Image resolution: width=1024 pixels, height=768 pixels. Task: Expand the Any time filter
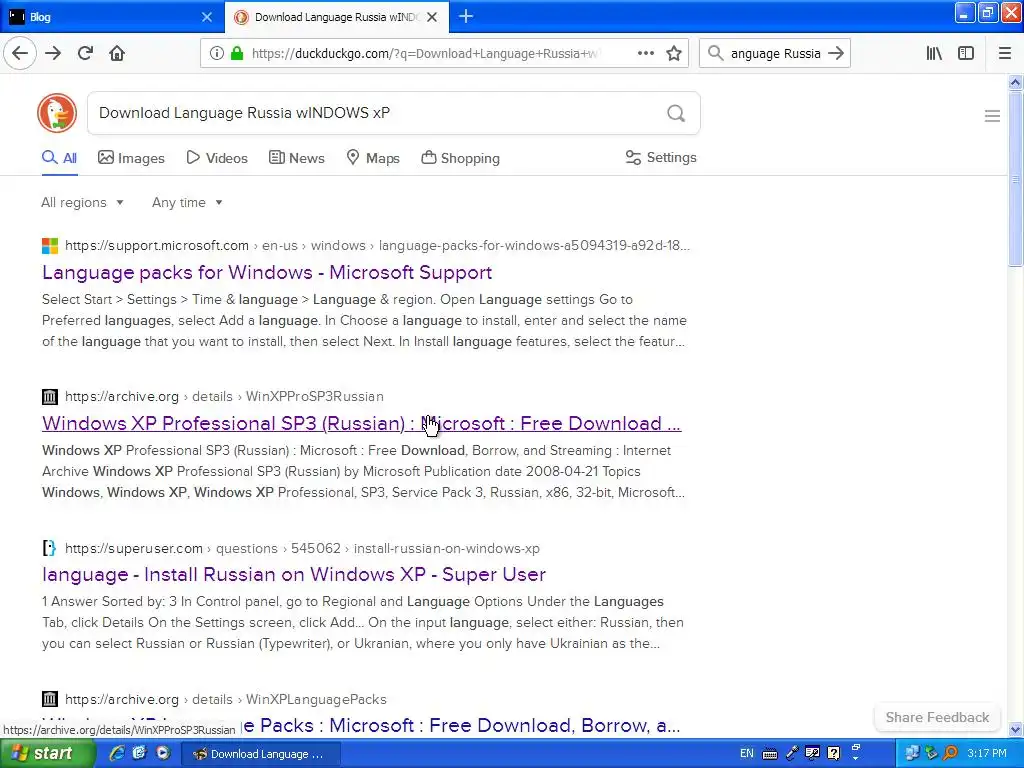[x=187, y=202]
